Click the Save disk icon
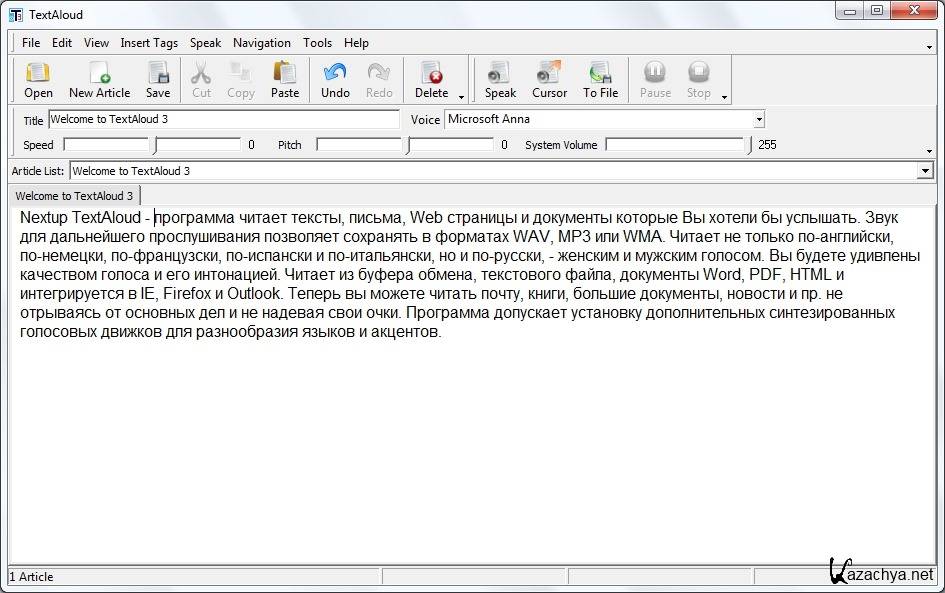 pos(158,79)
